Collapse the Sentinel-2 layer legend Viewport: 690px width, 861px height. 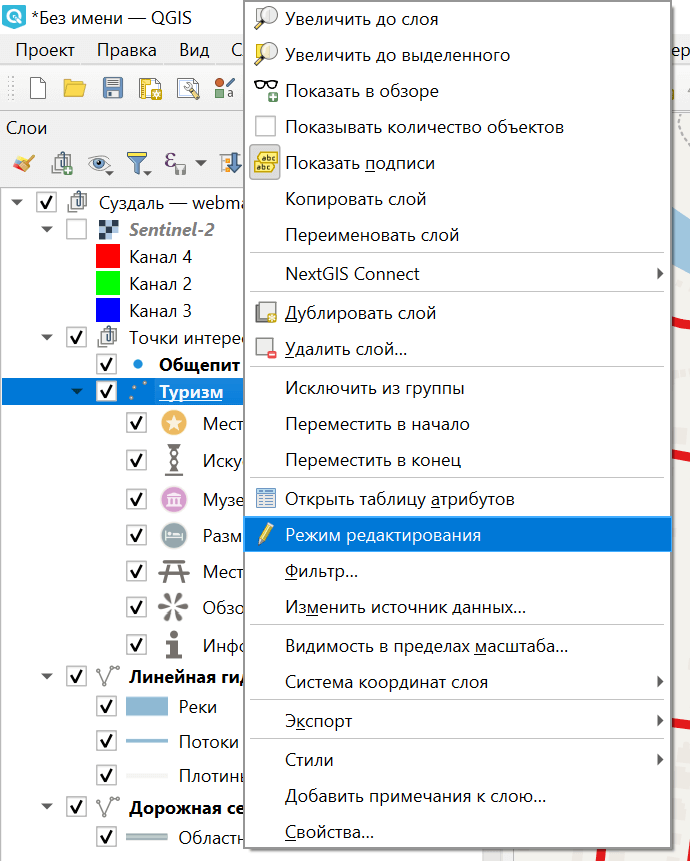tap(47, 229)
